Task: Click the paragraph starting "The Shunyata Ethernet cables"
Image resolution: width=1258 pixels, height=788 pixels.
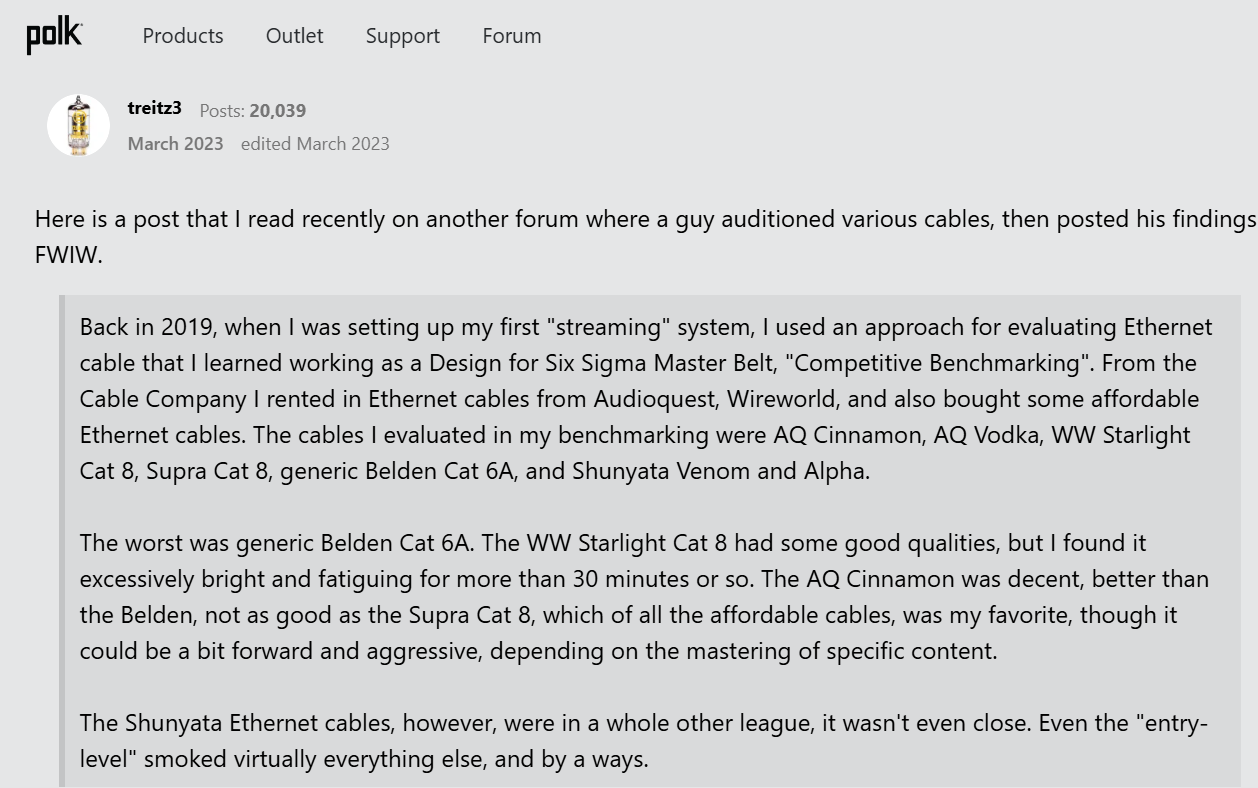Action: pyautogui.click(x=640, y=741)
